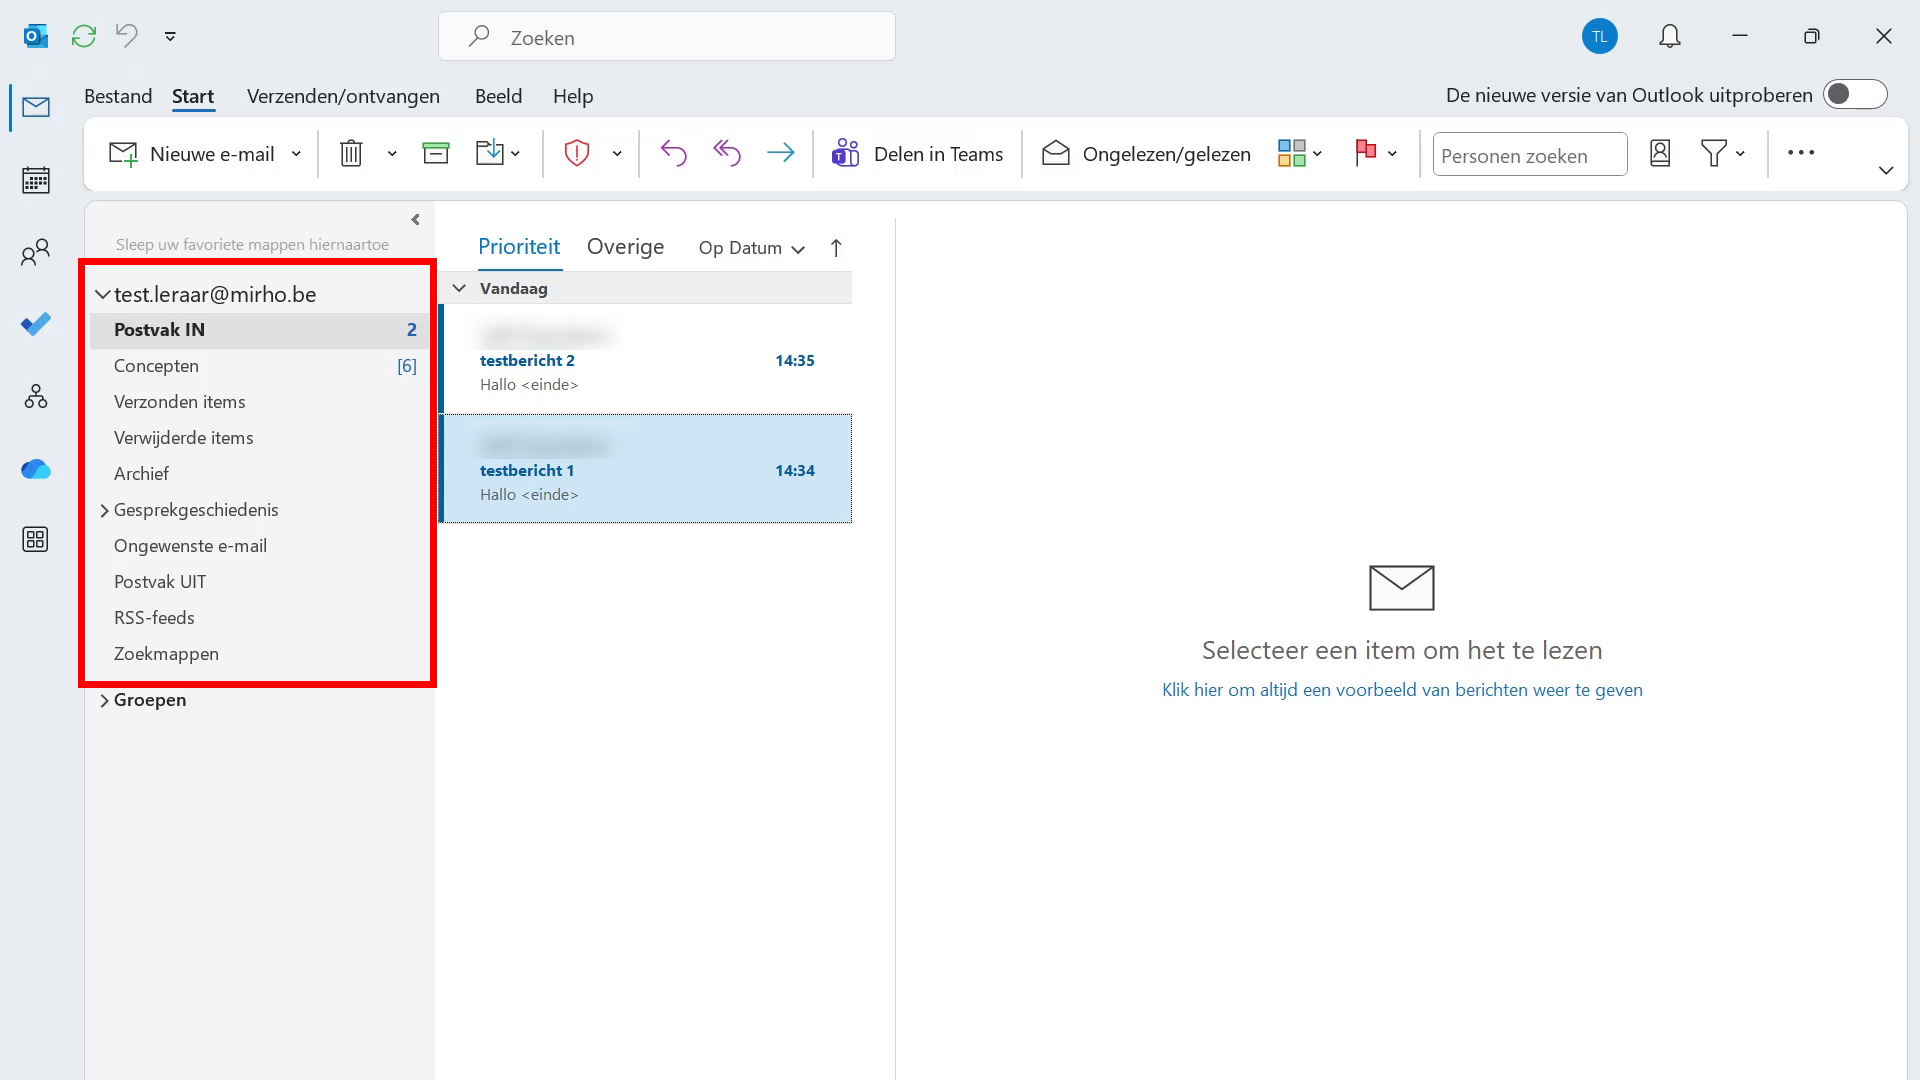Screen dimensions: 1920x1080
Task: Click the Personen zoeken input field
Action: [x=1529, y=155]
